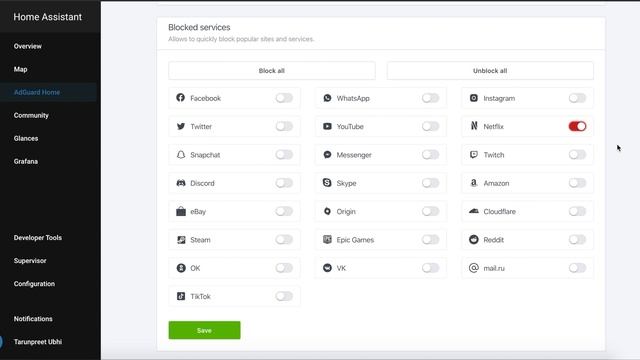Enable the mail.ru block toggle

tap(577, 268)
